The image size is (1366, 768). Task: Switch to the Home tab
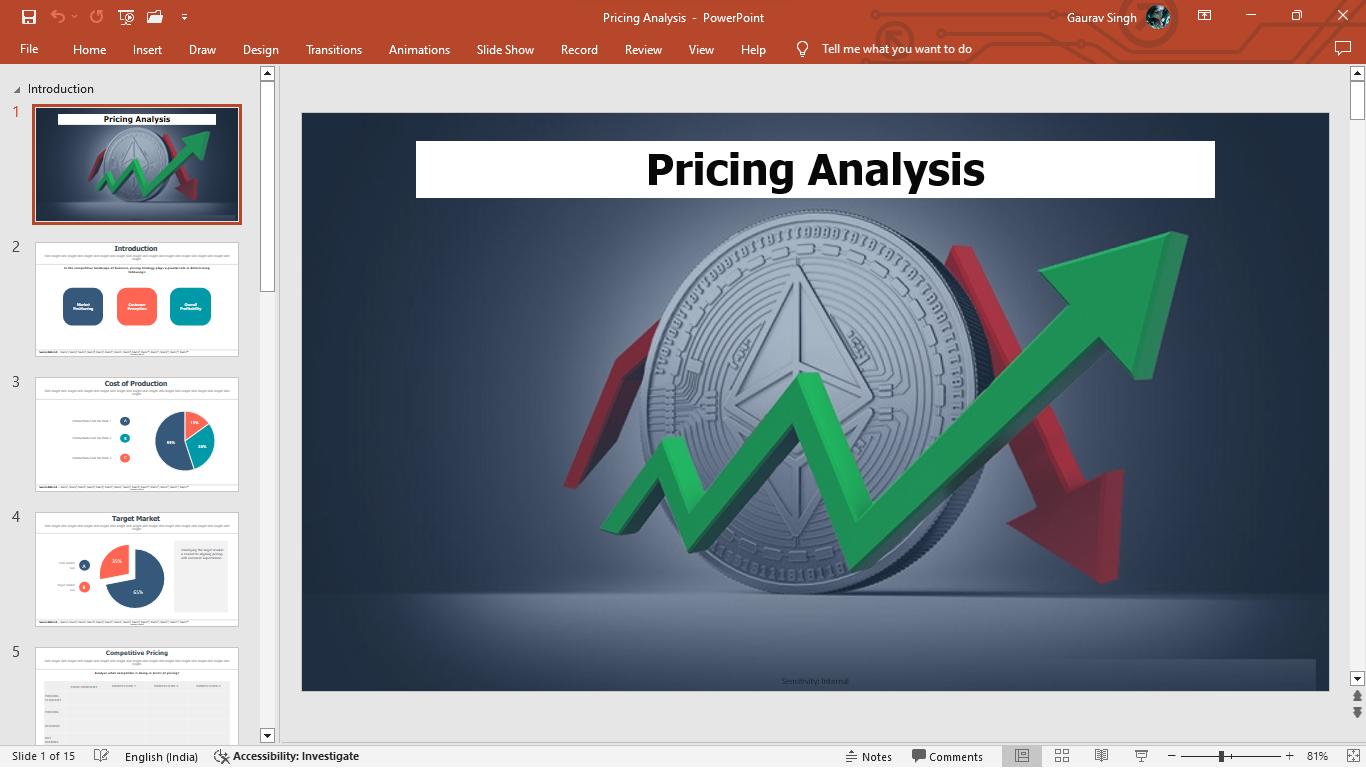[90, 49]
